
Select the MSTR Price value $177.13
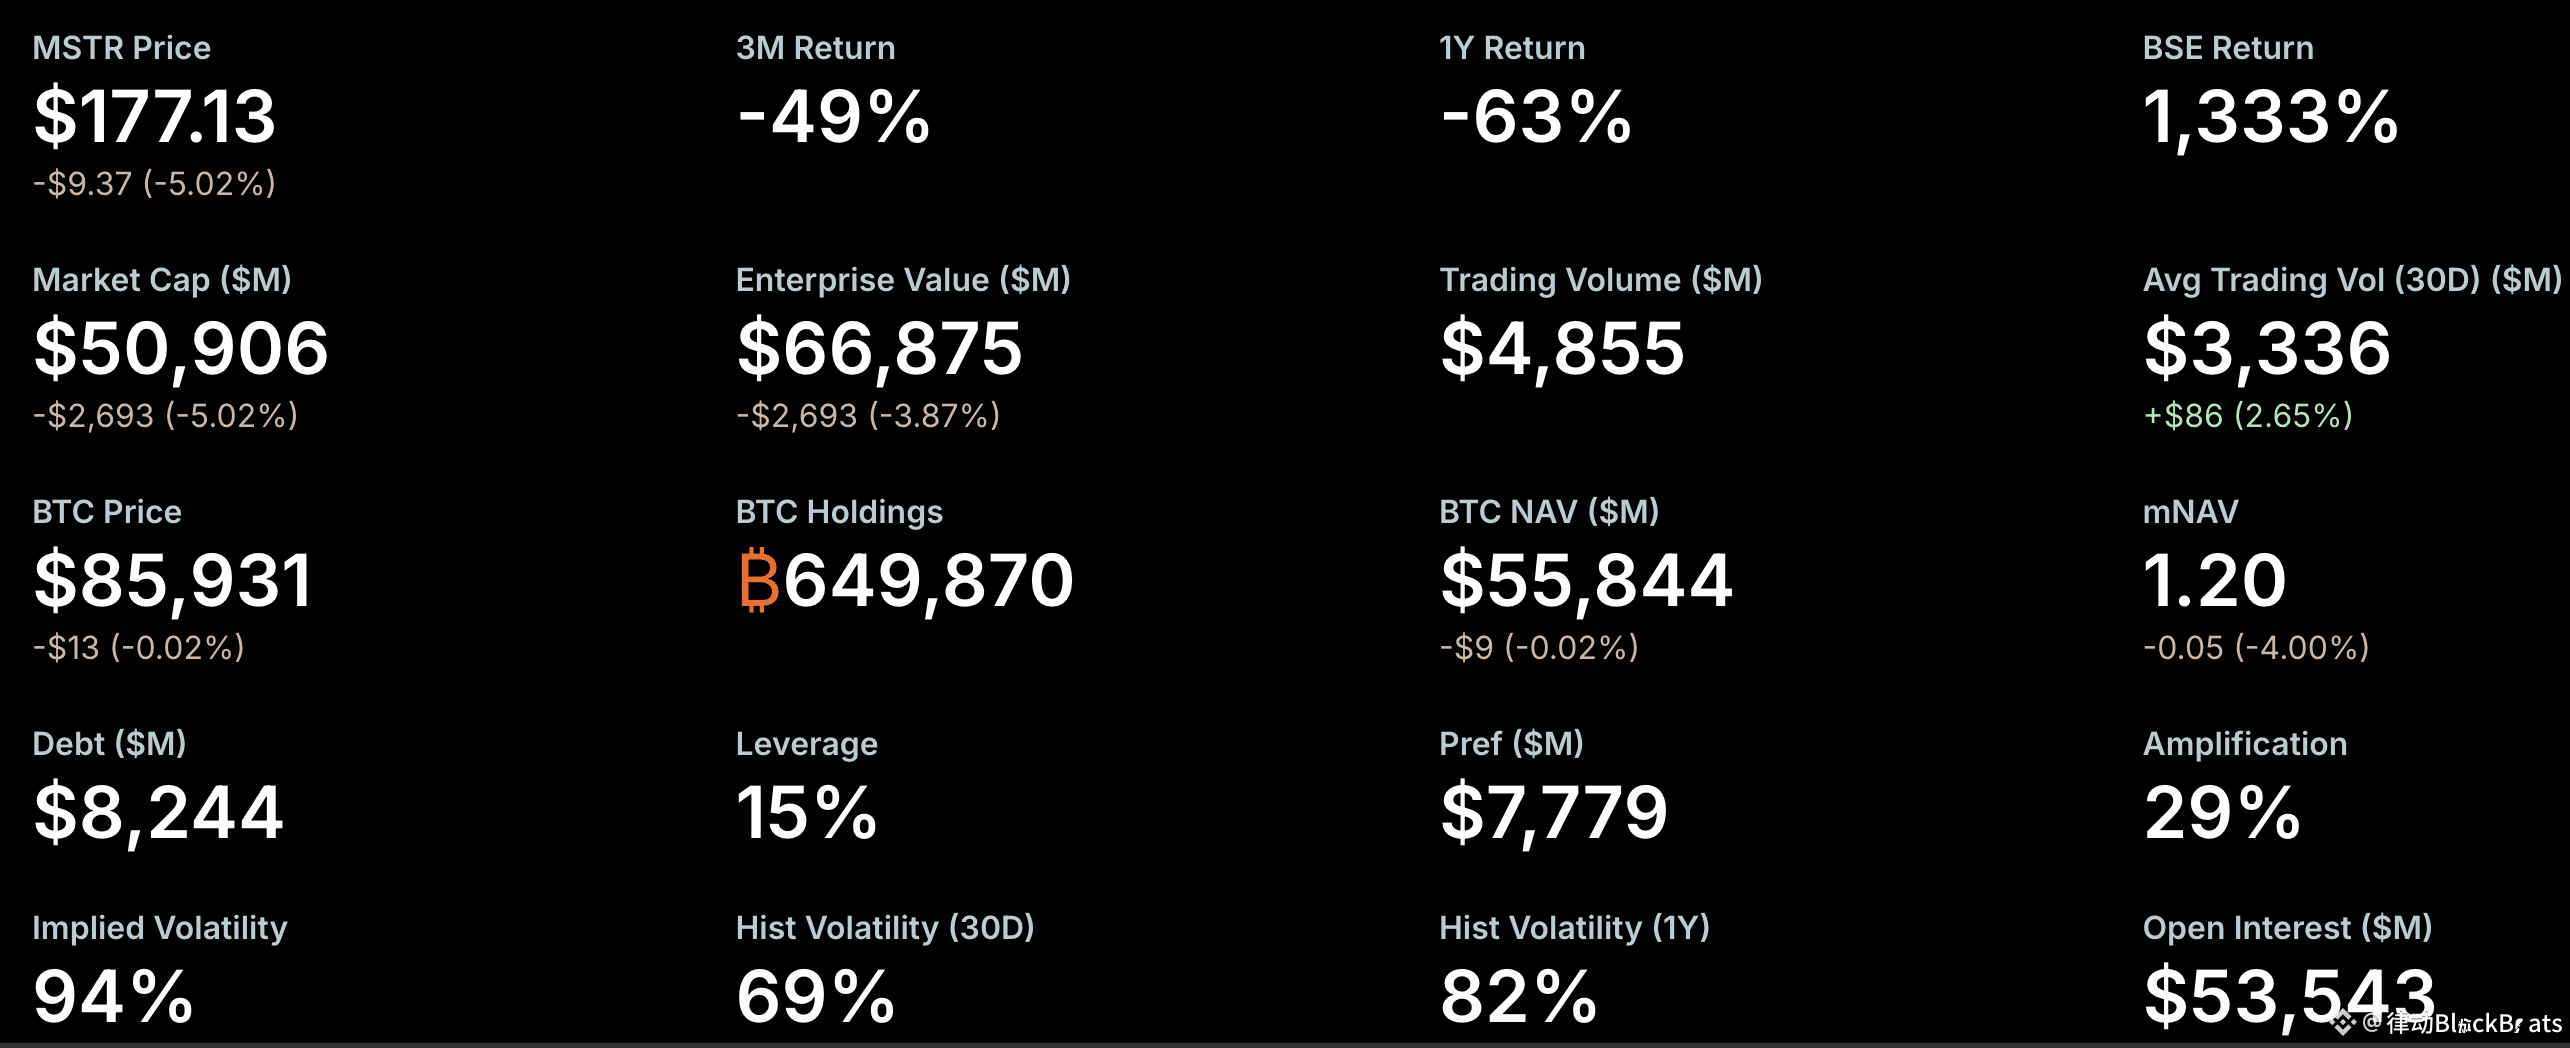[154, 116]
